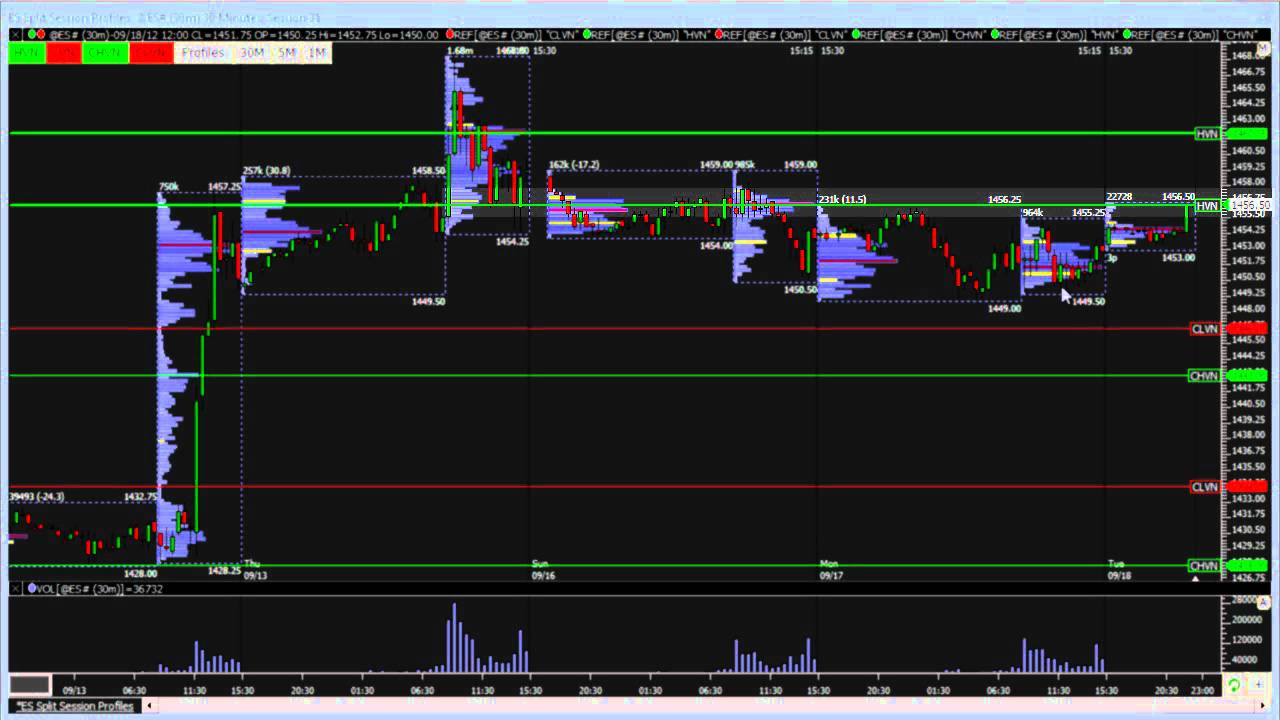Click the green refresh icon at bottom right
Screen dimensions: 1280x720
[1234, 686]
